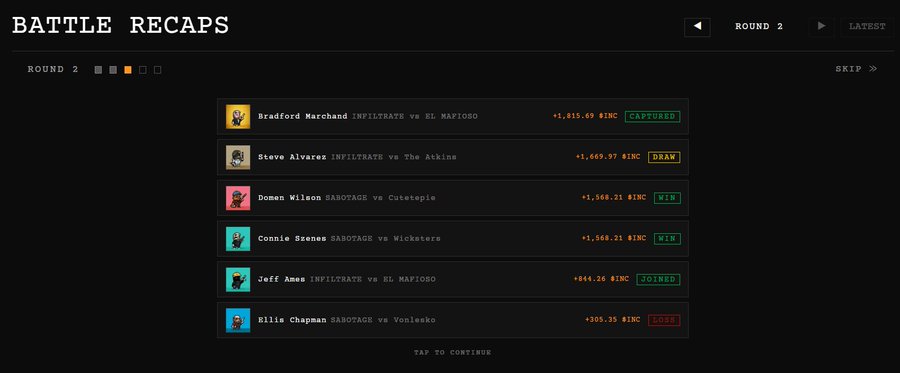Click the WIN badge on Domen Wilson's row

(x=667, y=198)
